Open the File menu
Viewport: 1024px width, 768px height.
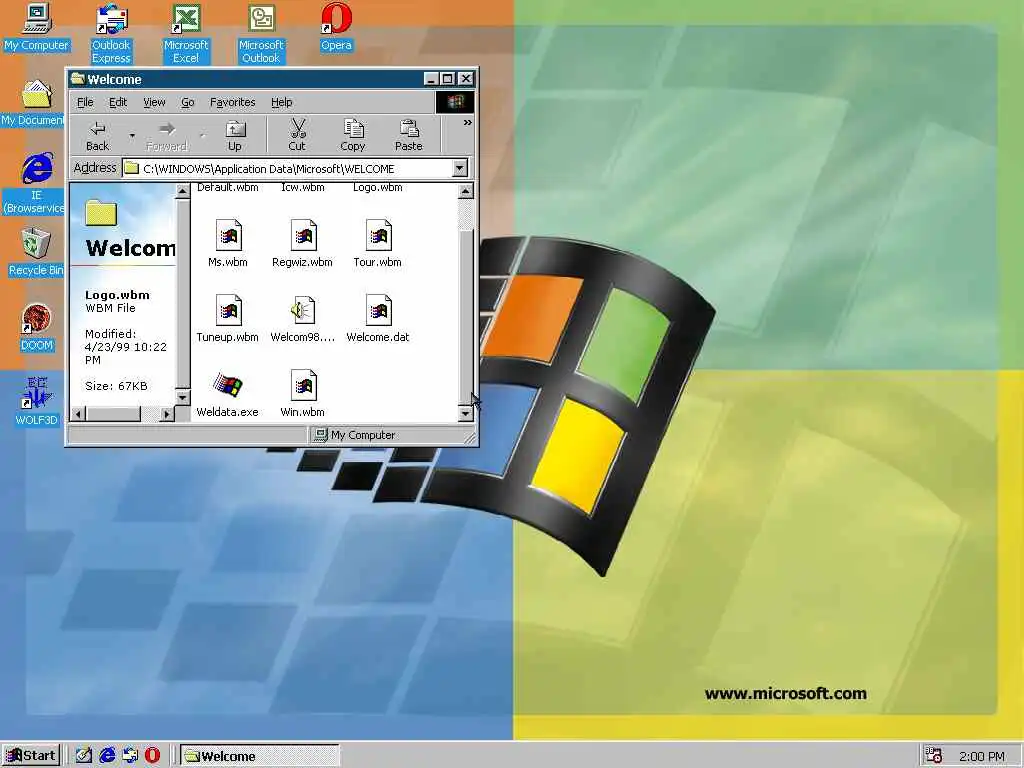tap(86, 103)
